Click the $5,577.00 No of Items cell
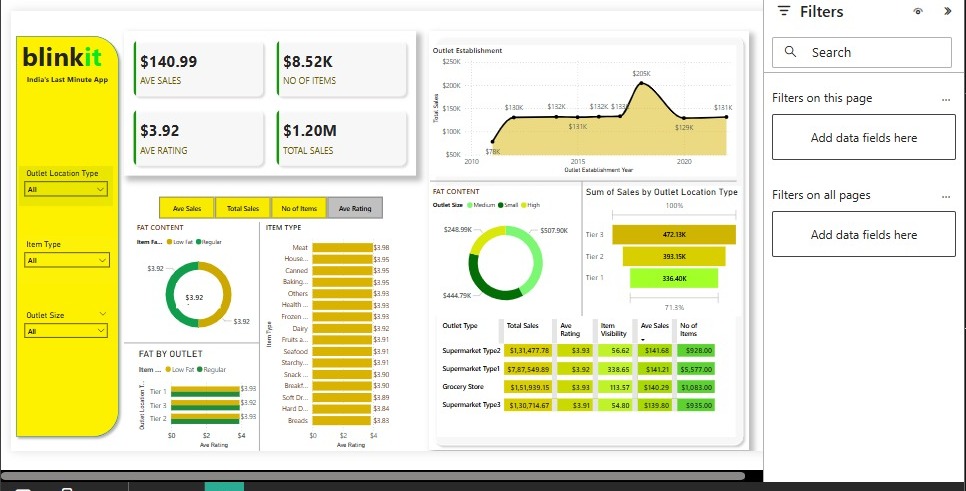The image size is (966, 491). coord(696,369)
